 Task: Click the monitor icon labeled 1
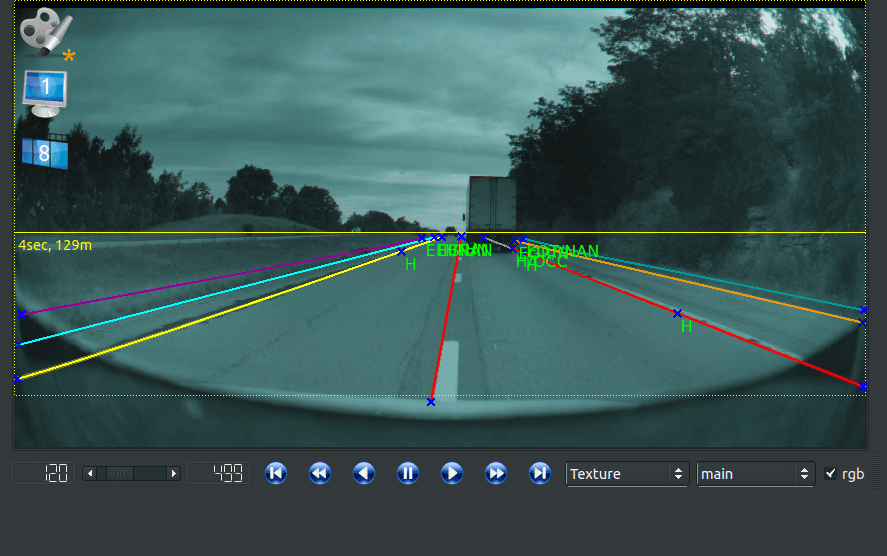click(x=45, y=91)
